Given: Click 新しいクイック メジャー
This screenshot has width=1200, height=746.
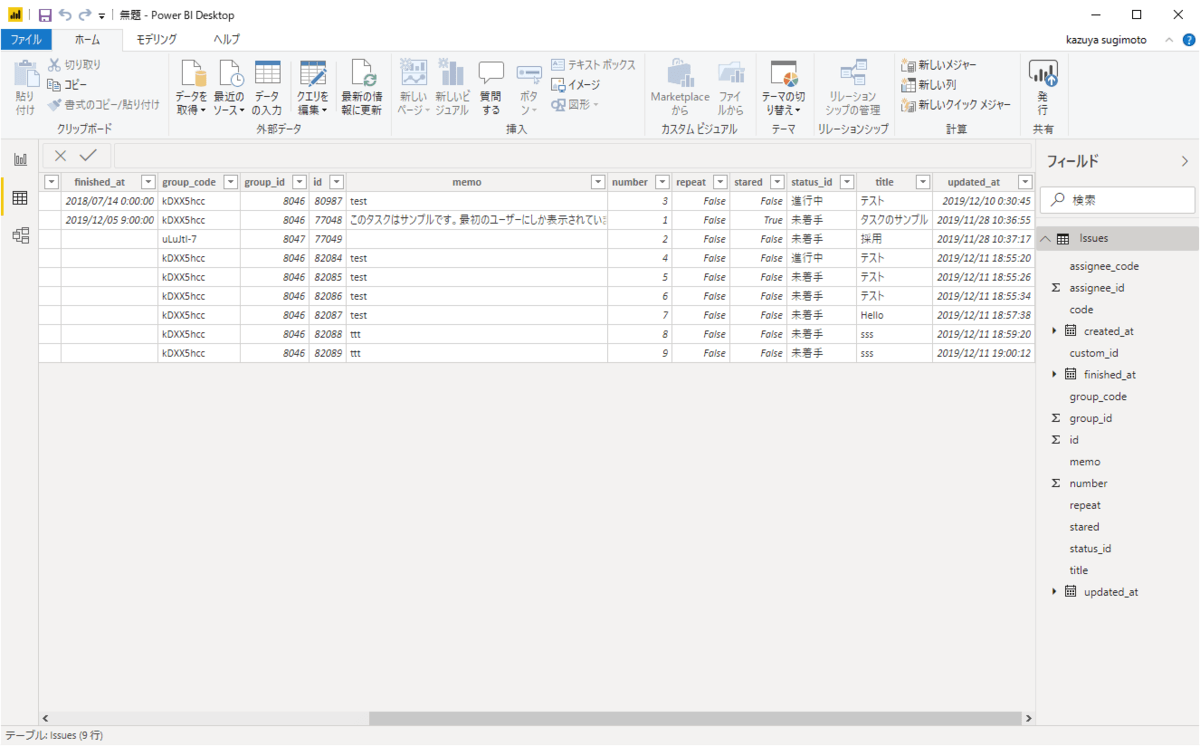Looking at the screenshot, I should click(x=957, y=105).
